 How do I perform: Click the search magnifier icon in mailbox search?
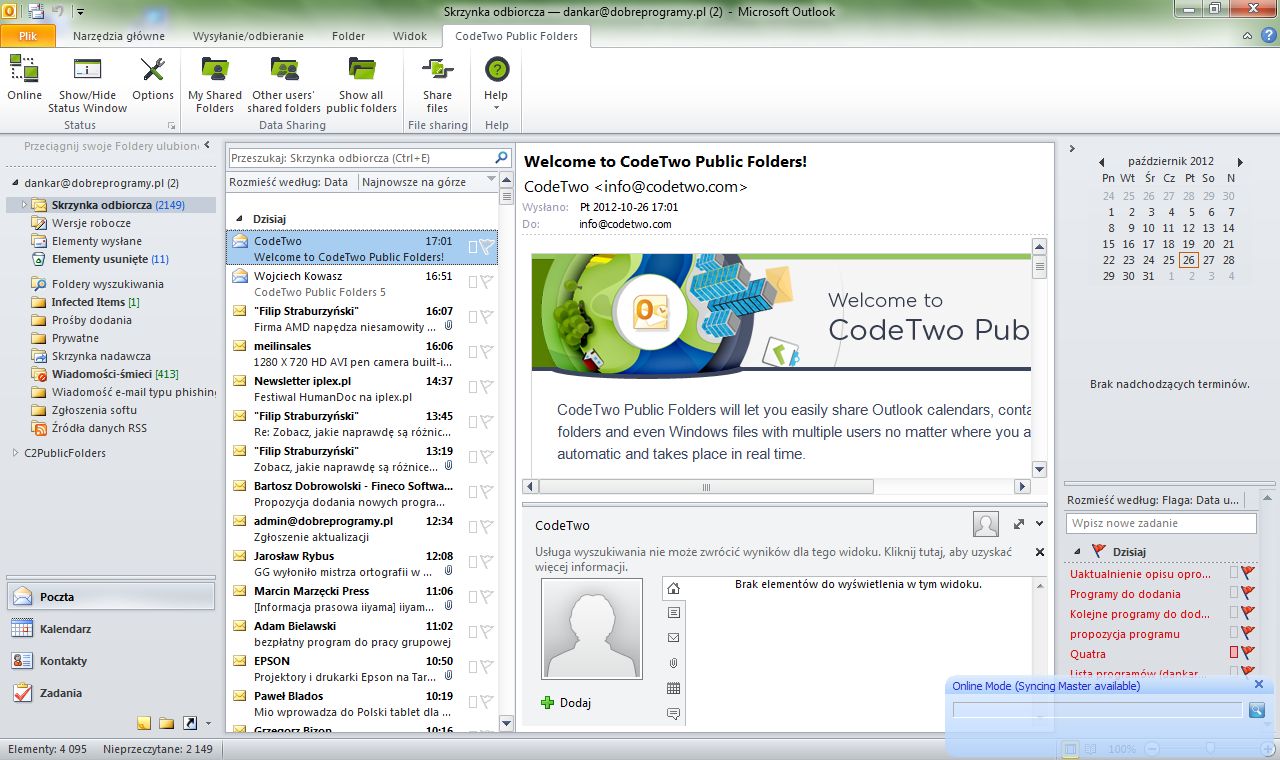(x=502, y=158)
